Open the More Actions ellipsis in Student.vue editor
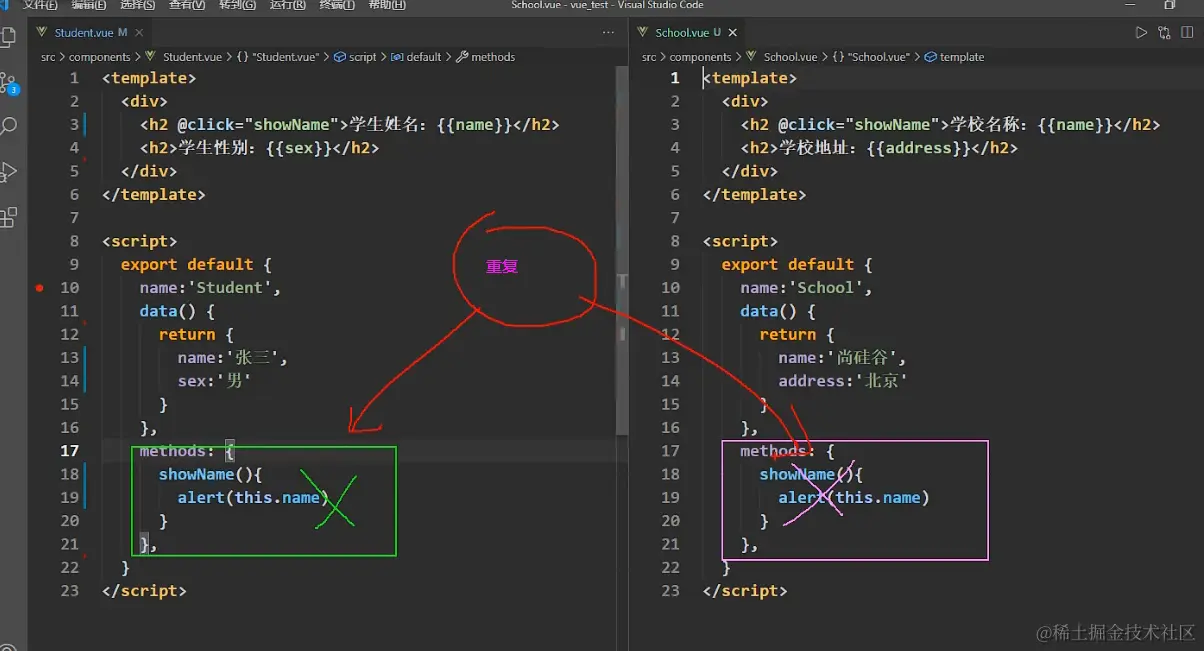Viewport: 1204px width, 651px height. point(608,33)
